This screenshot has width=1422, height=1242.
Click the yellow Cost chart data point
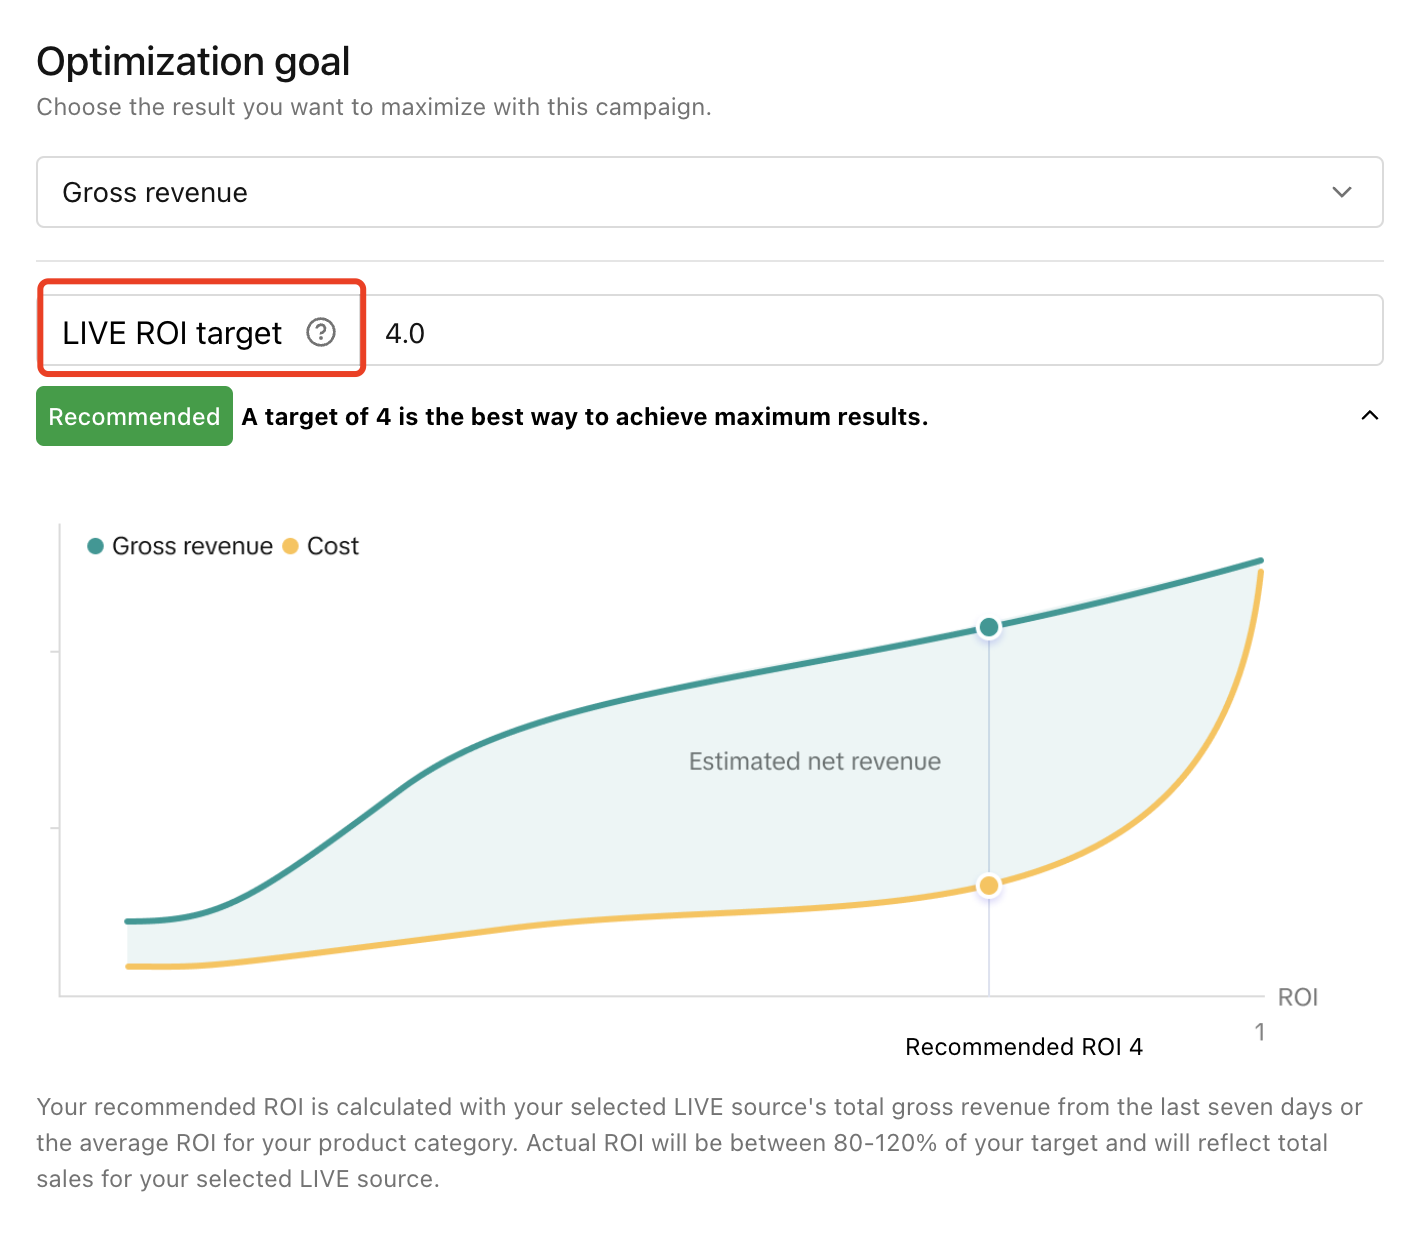pyautogui.click(x=989, y=886)
